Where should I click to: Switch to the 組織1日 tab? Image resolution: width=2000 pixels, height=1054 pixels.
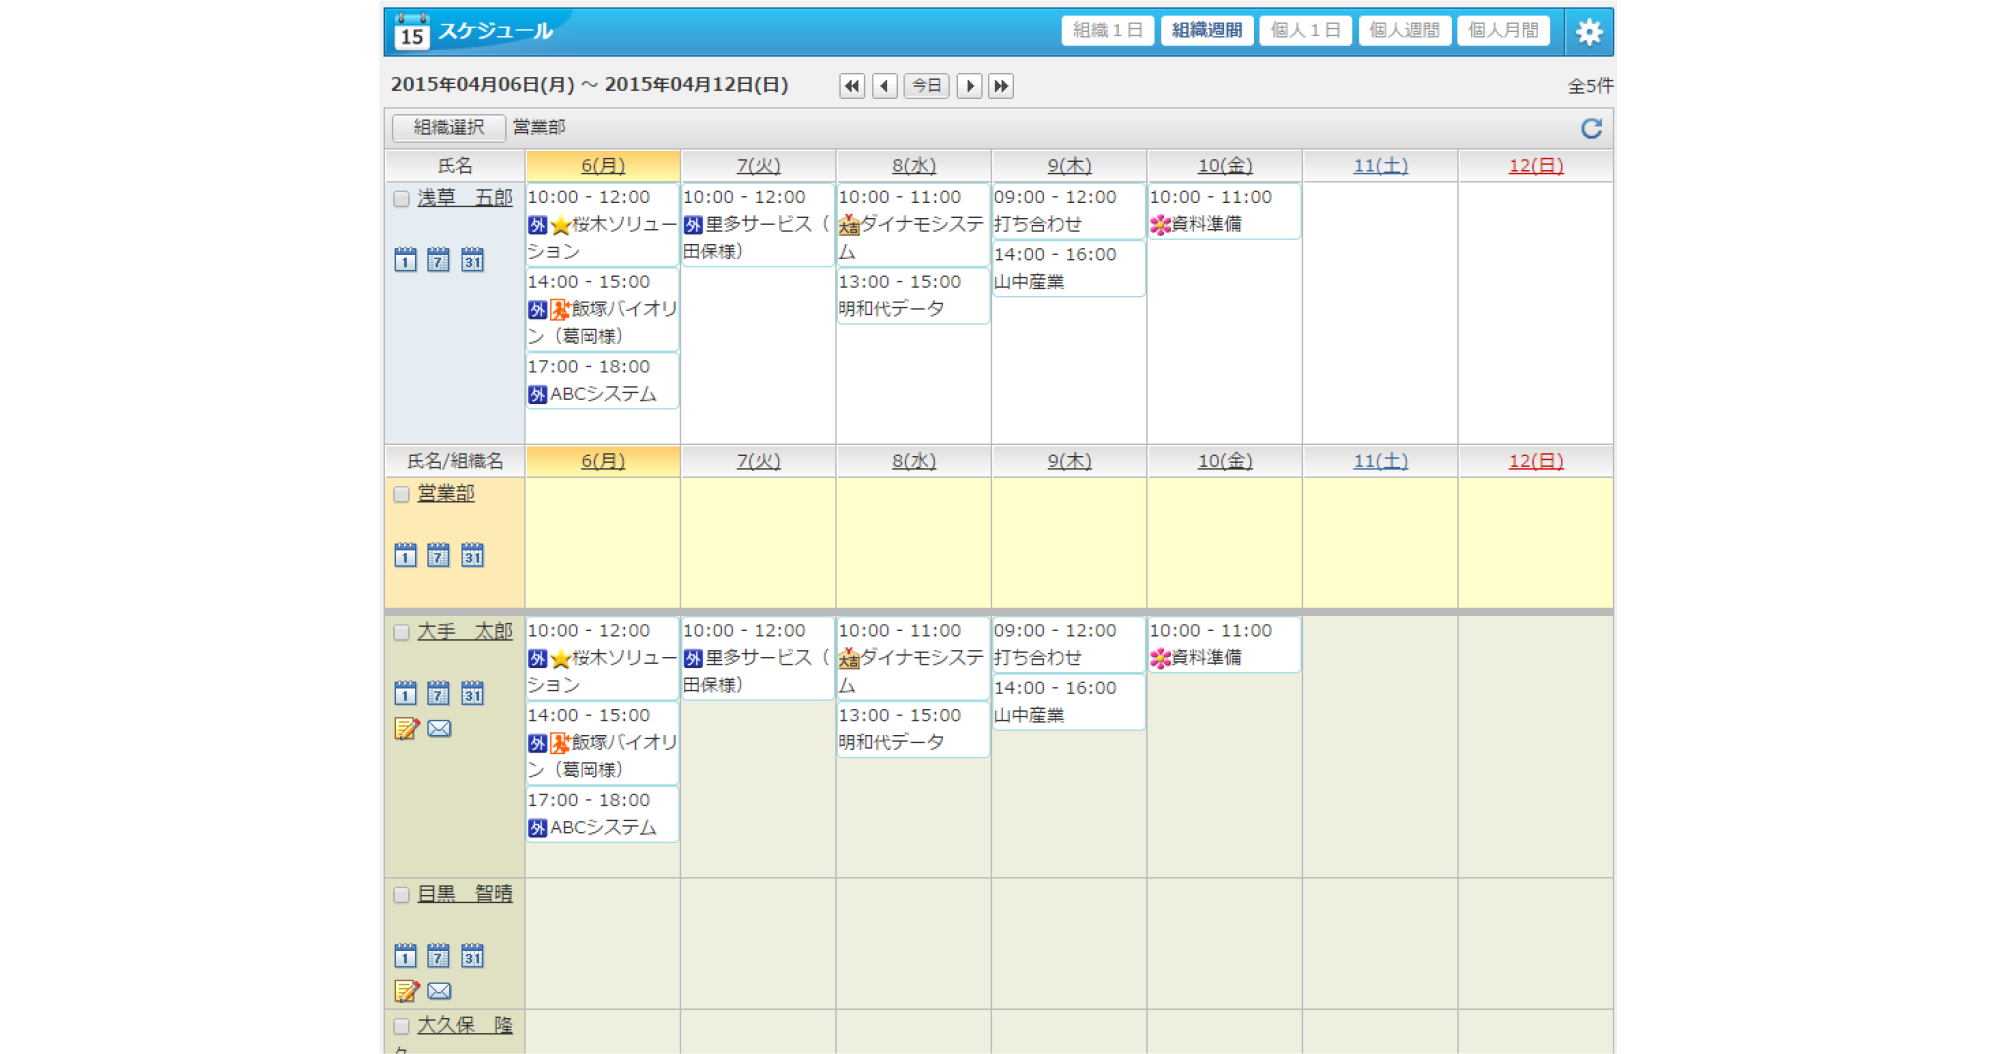(1108, 31)
